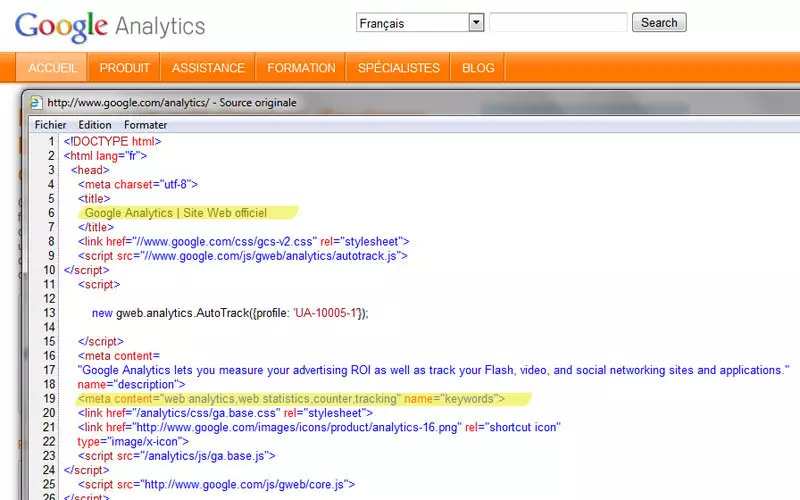Open the Formater menu
Image resolution: width=800 pixels, height=500 pixels.
[145, 124]
